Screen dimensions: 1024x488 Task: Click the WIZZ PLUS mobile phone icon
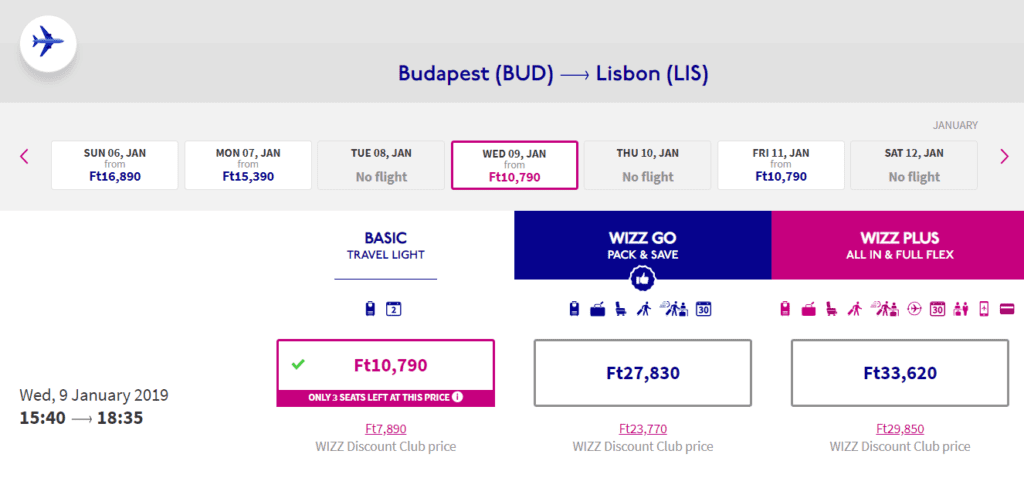click(x=984, y=308)
